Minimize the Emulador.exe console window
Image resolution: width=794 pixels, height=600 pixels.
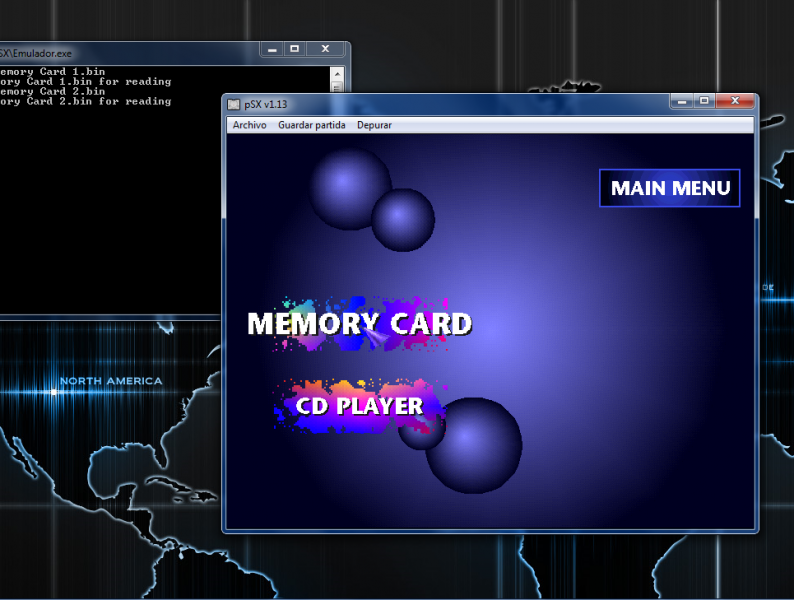[x=272, y=49]
